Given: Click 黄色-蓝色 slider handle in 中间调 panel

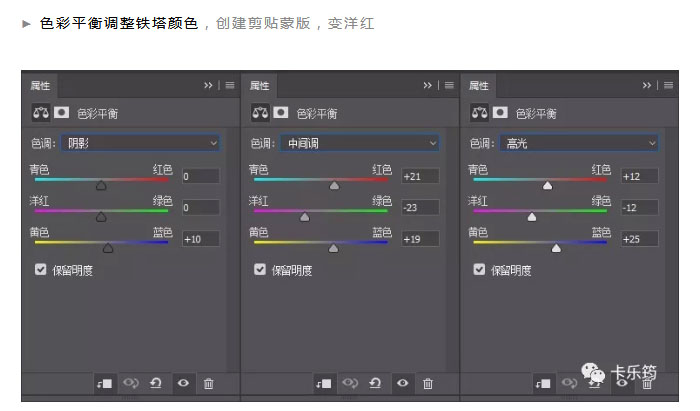Looking at the screenshot, I should (333, 248).
